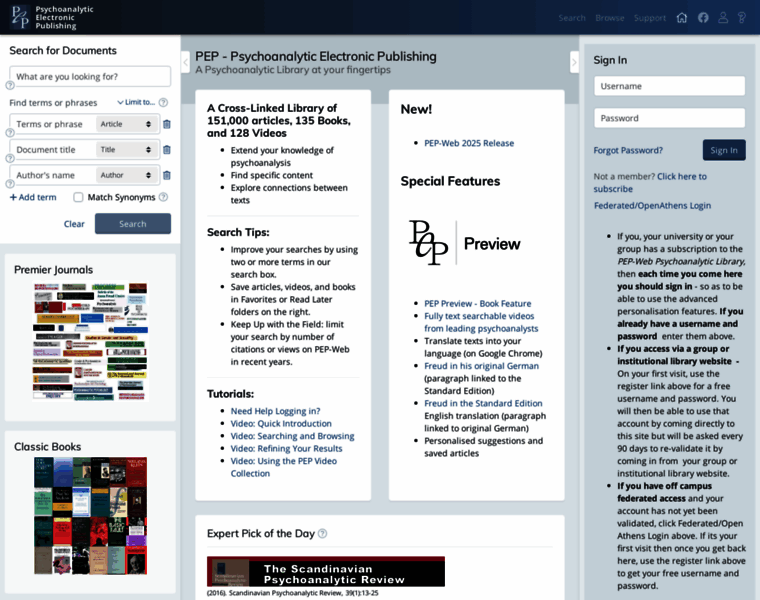Delete the Author's name search row

point(167,175)
